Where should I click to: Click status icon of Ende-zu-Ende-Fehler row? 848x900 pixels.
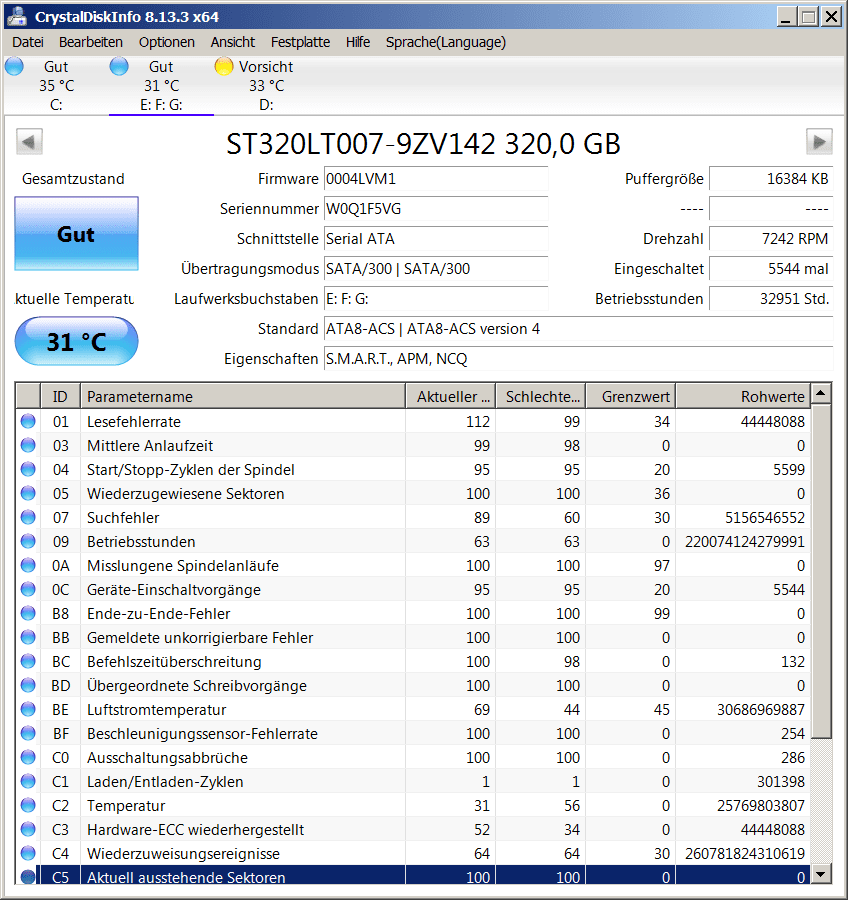tap(28, 614)
